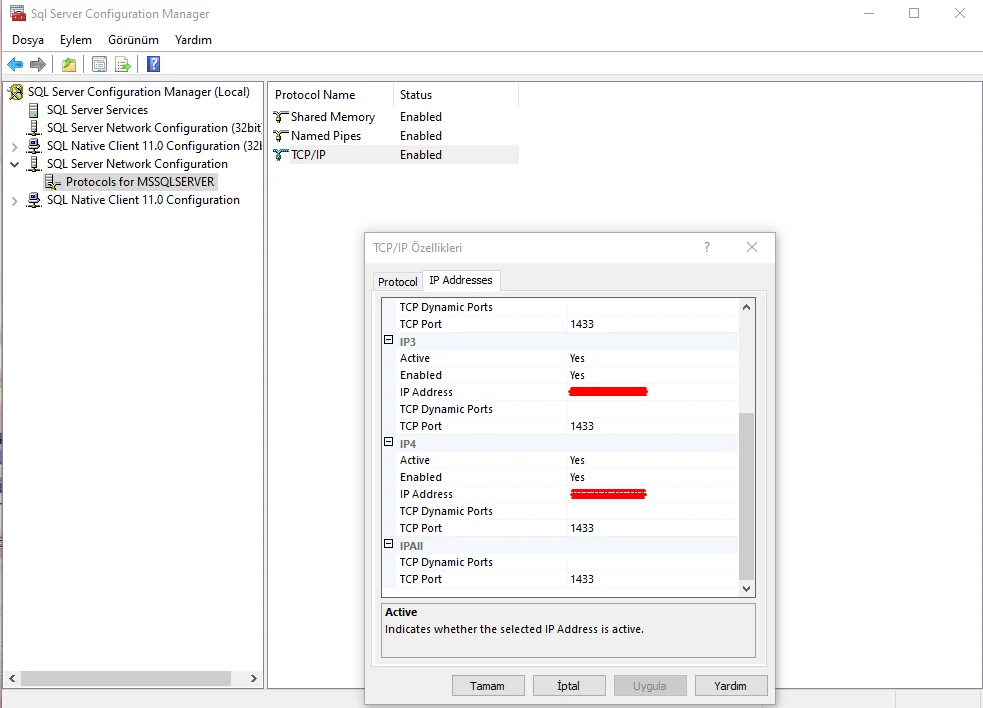Select the Shared Memory row's Enabled status
Screen dimensions: 983x708
[421, 117]
